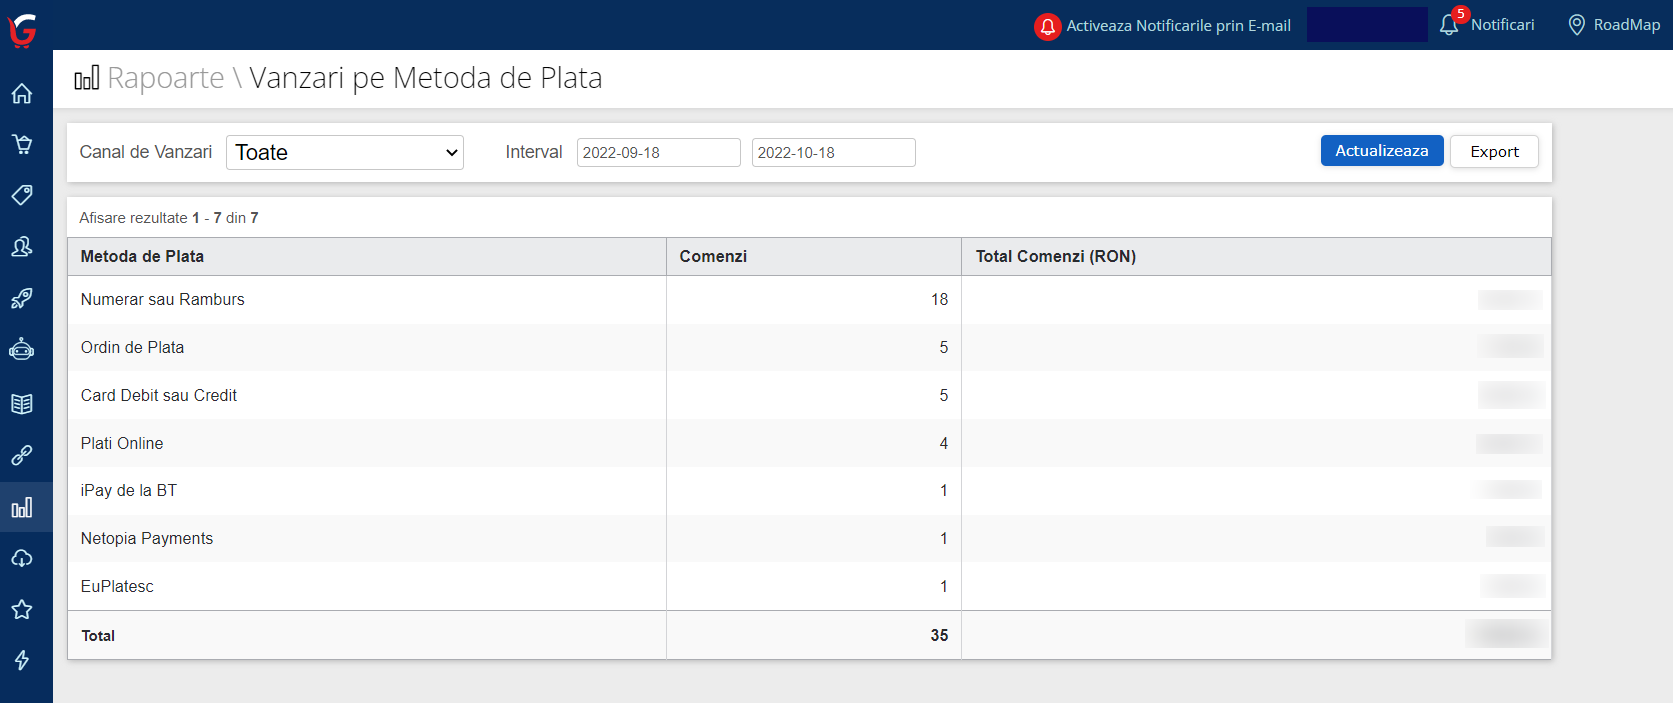Click the star icon in the sidebar
Screen dimensions: 1673x703
[22, 610]
